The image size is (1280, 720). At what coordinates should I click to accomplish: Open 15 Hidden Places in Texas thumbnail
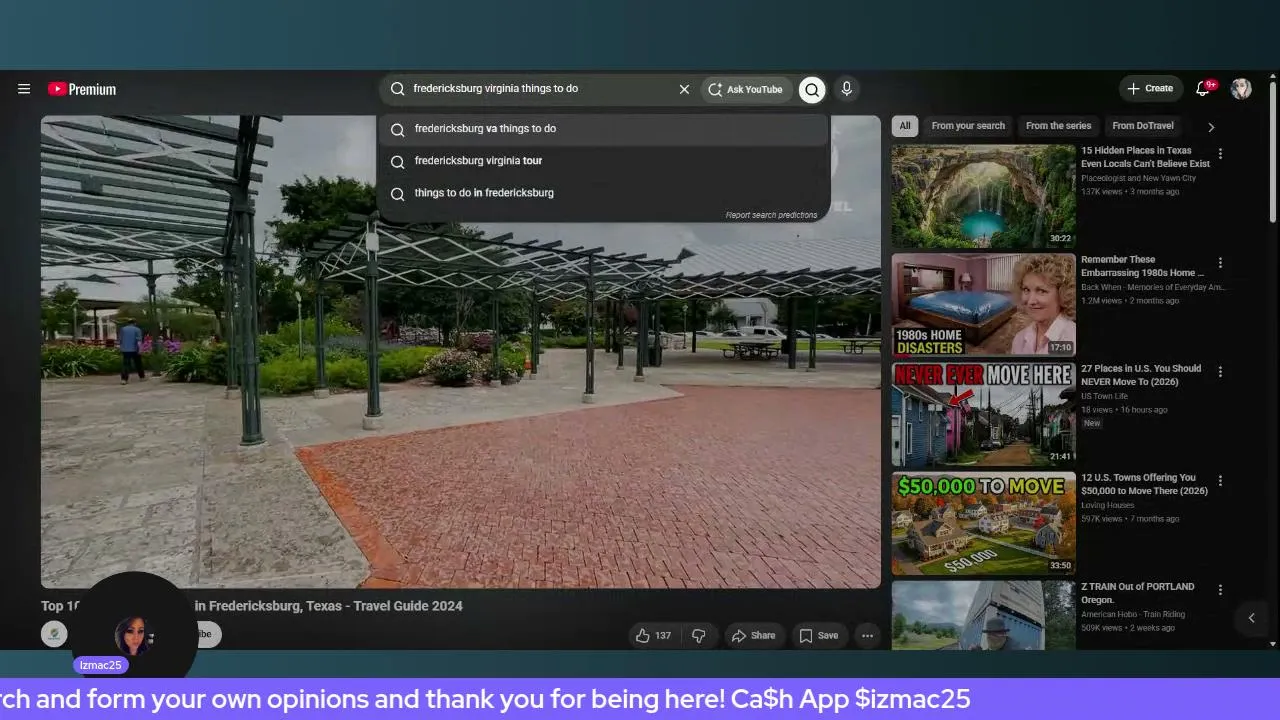coord(984,196)
